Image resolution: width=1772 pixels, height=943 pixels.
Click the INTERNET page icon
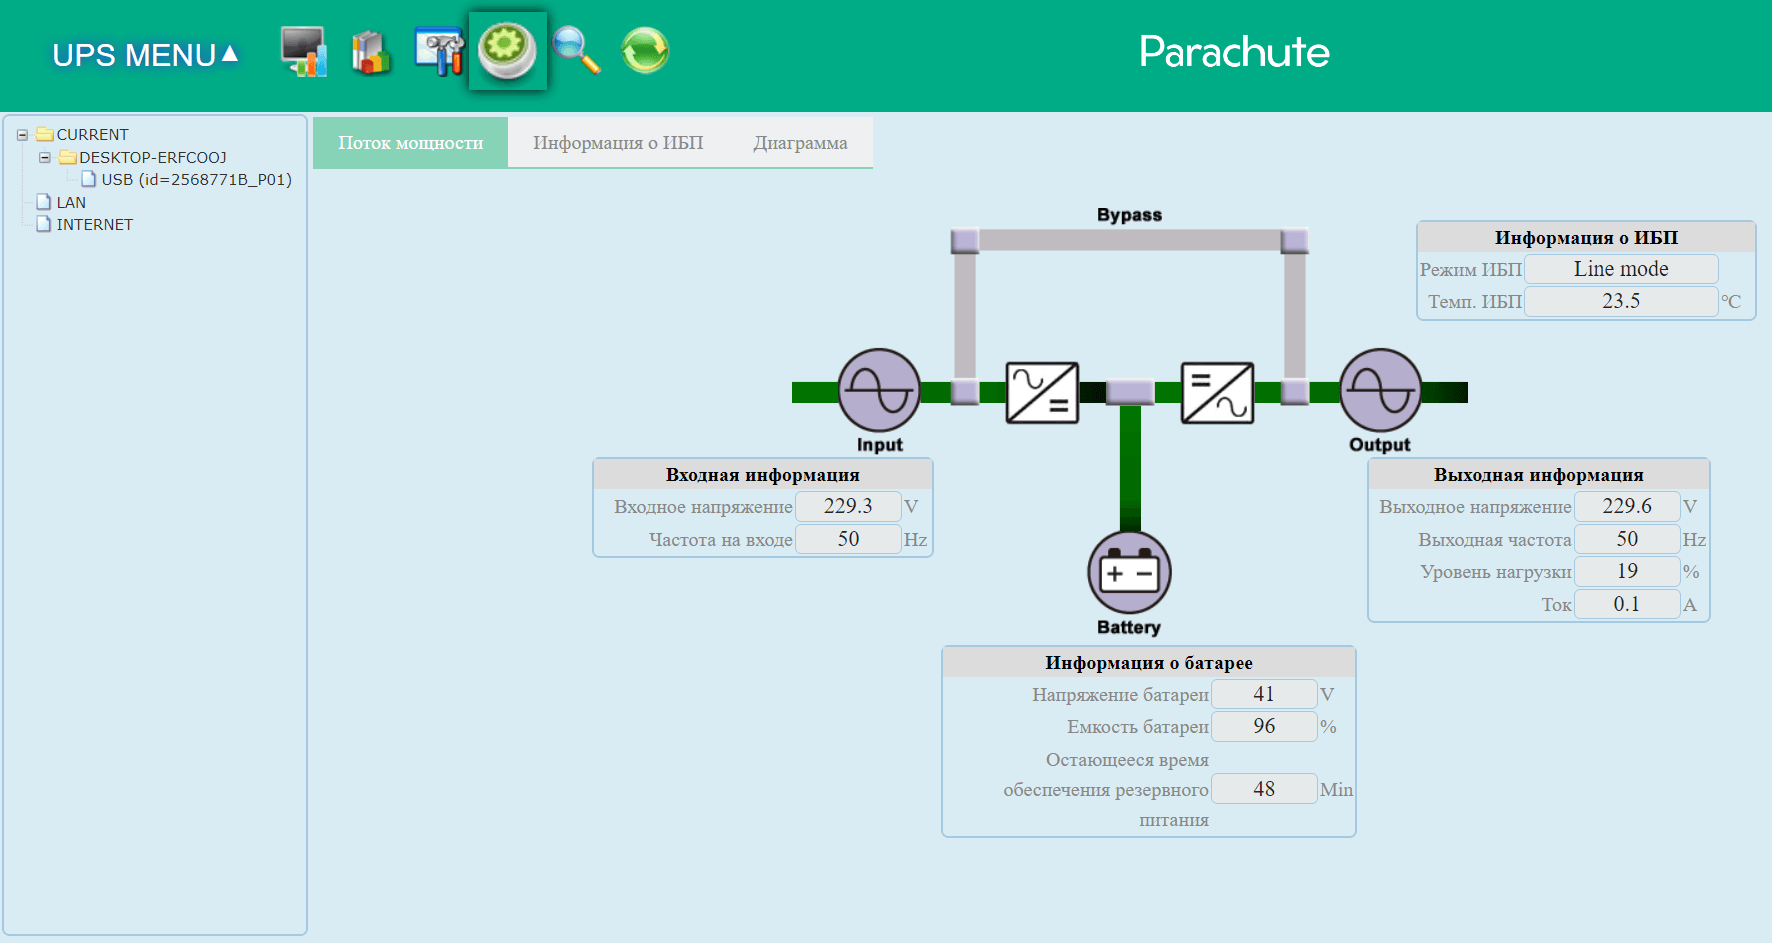(x=43, y=224)
